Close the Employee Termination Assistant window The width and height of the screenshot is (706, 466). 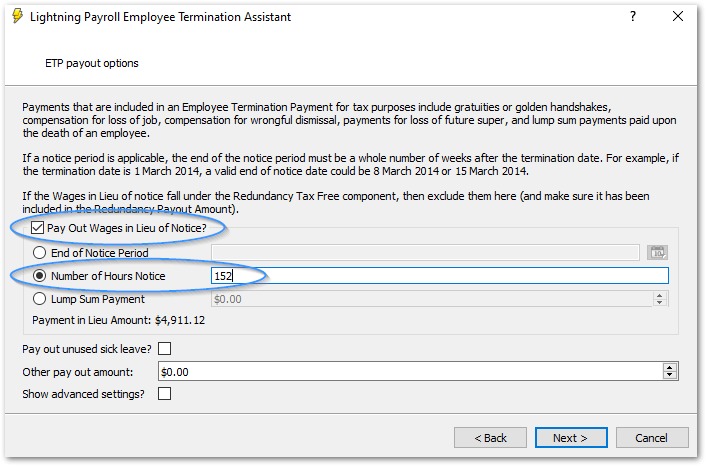677,17
